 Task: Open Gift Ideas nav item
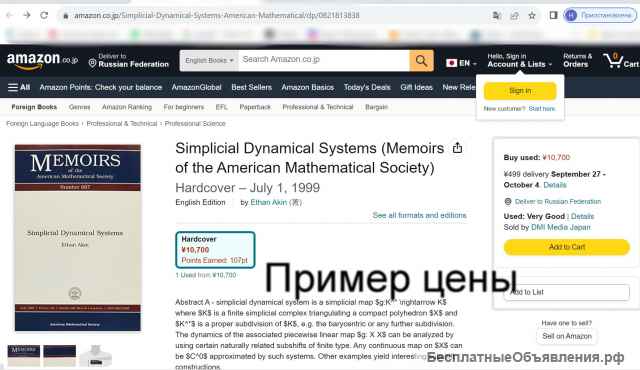click(x=416, y=87)
